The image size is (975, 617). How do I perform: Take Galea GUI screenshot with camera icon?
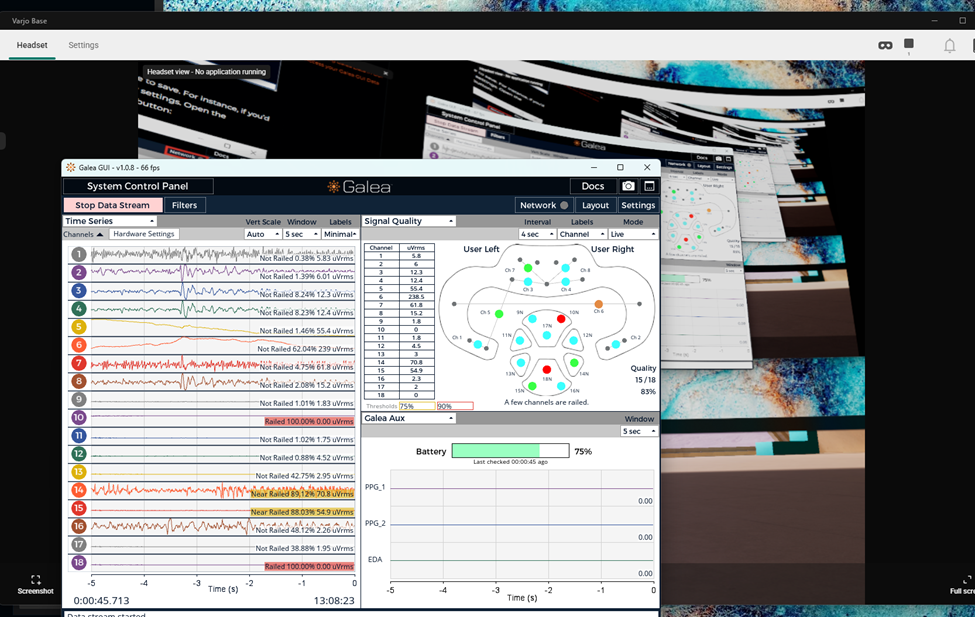pyautogui.click(x=628, y=186)
